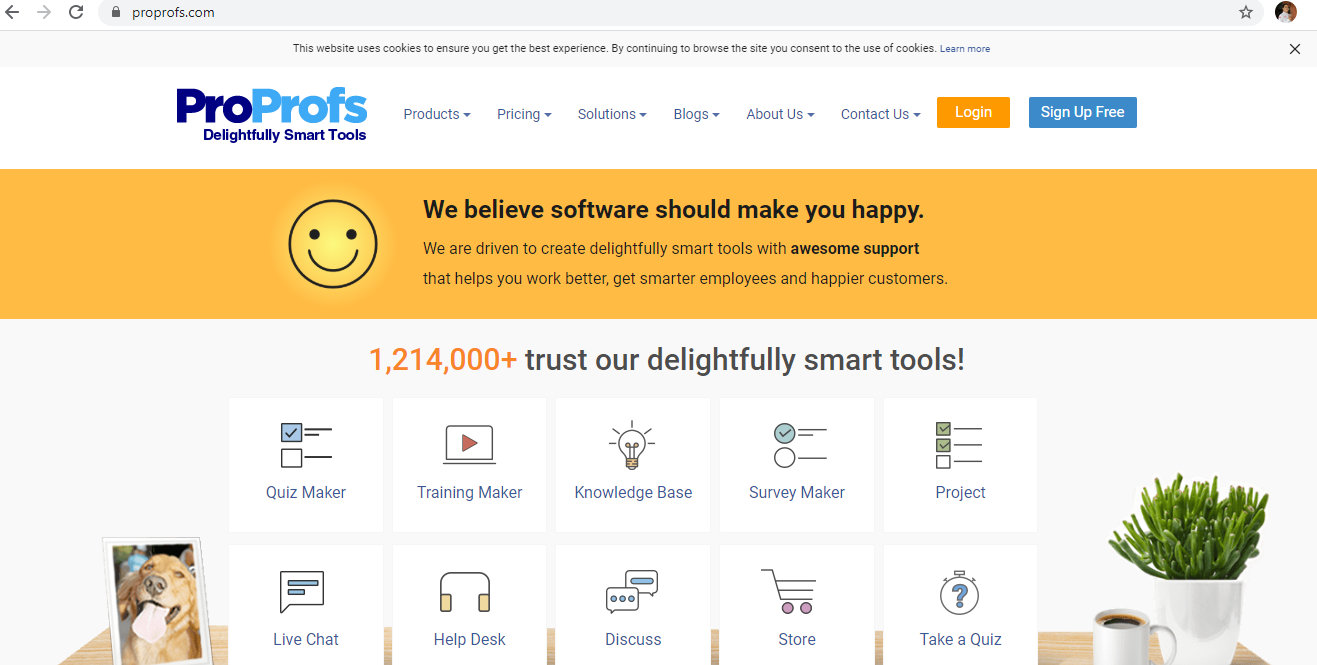The width and height of the screenshot is (1317, 665).
Task: Open the Discuss label
Action: point(633,639)
